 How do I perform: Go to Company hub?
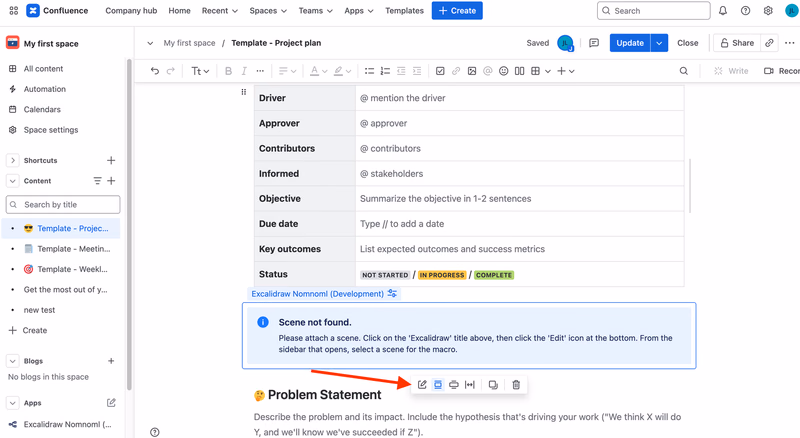click(x=131, y=11)
